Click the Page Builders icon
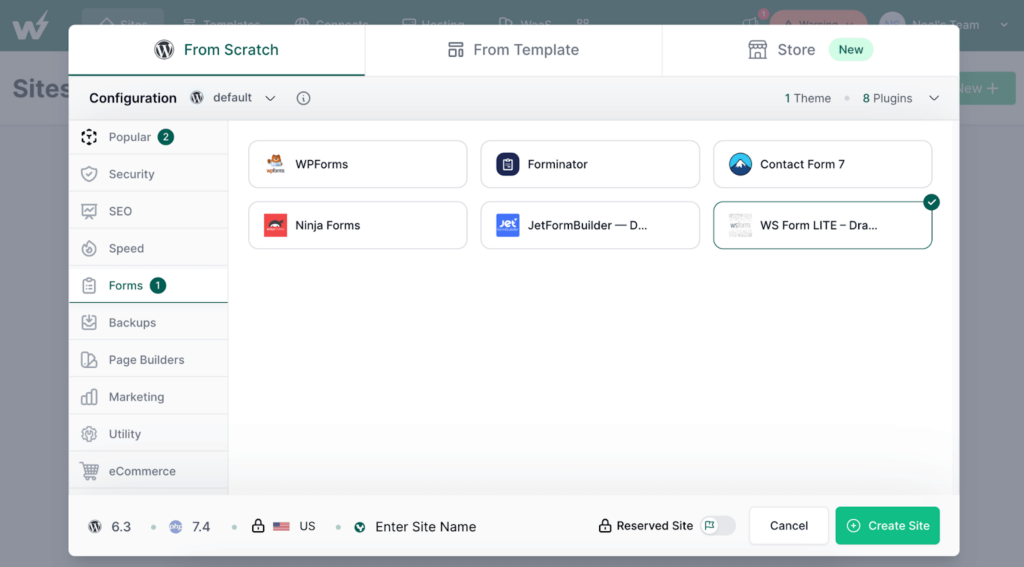The image size is (1024, 567). [89, 360]
